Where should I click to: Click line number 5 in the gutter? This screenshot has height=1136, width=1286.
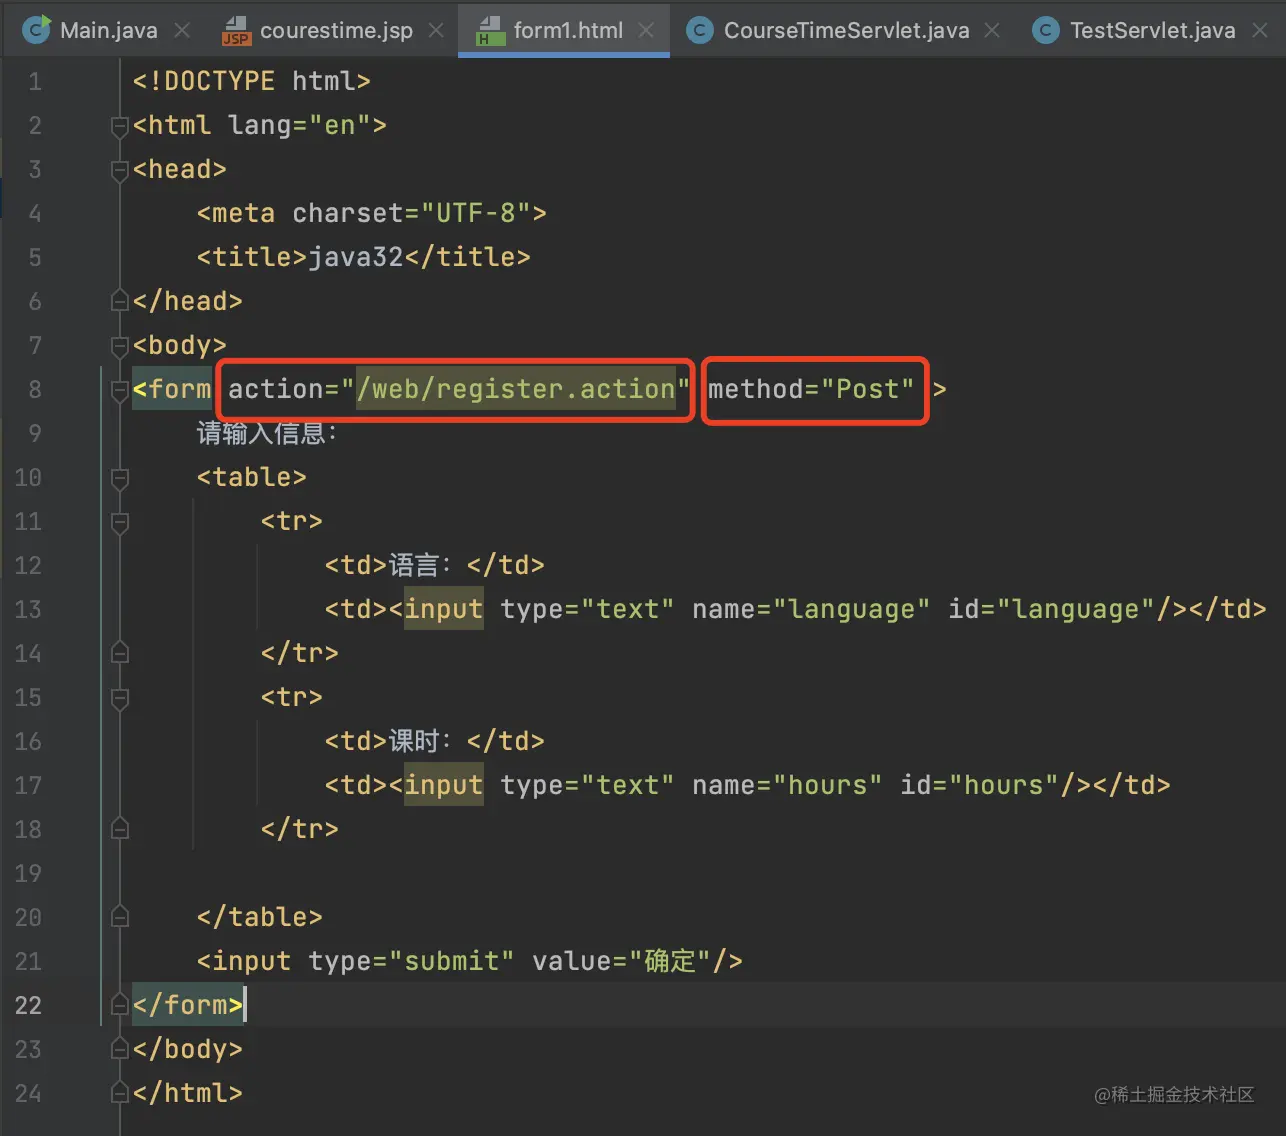point(35,257)
